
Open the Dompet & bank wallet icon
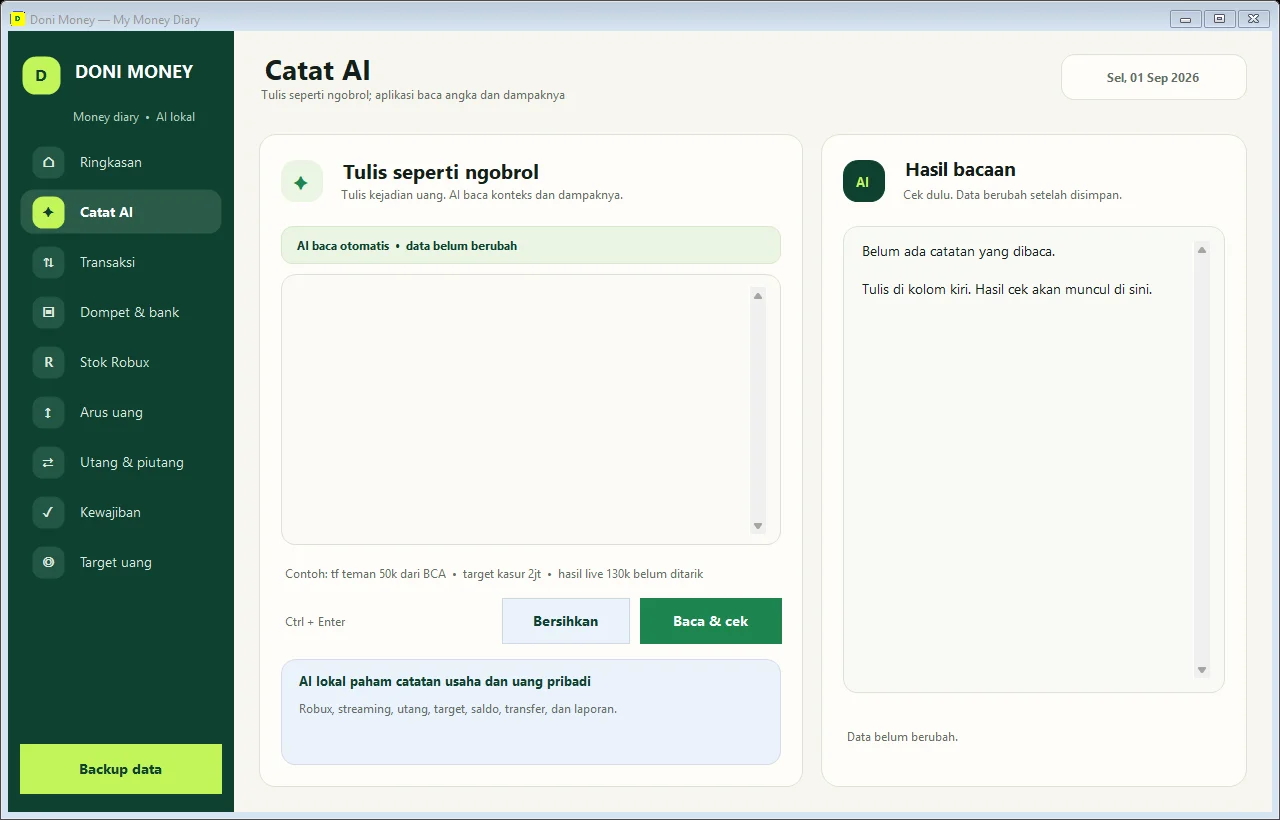pos(48,312)
